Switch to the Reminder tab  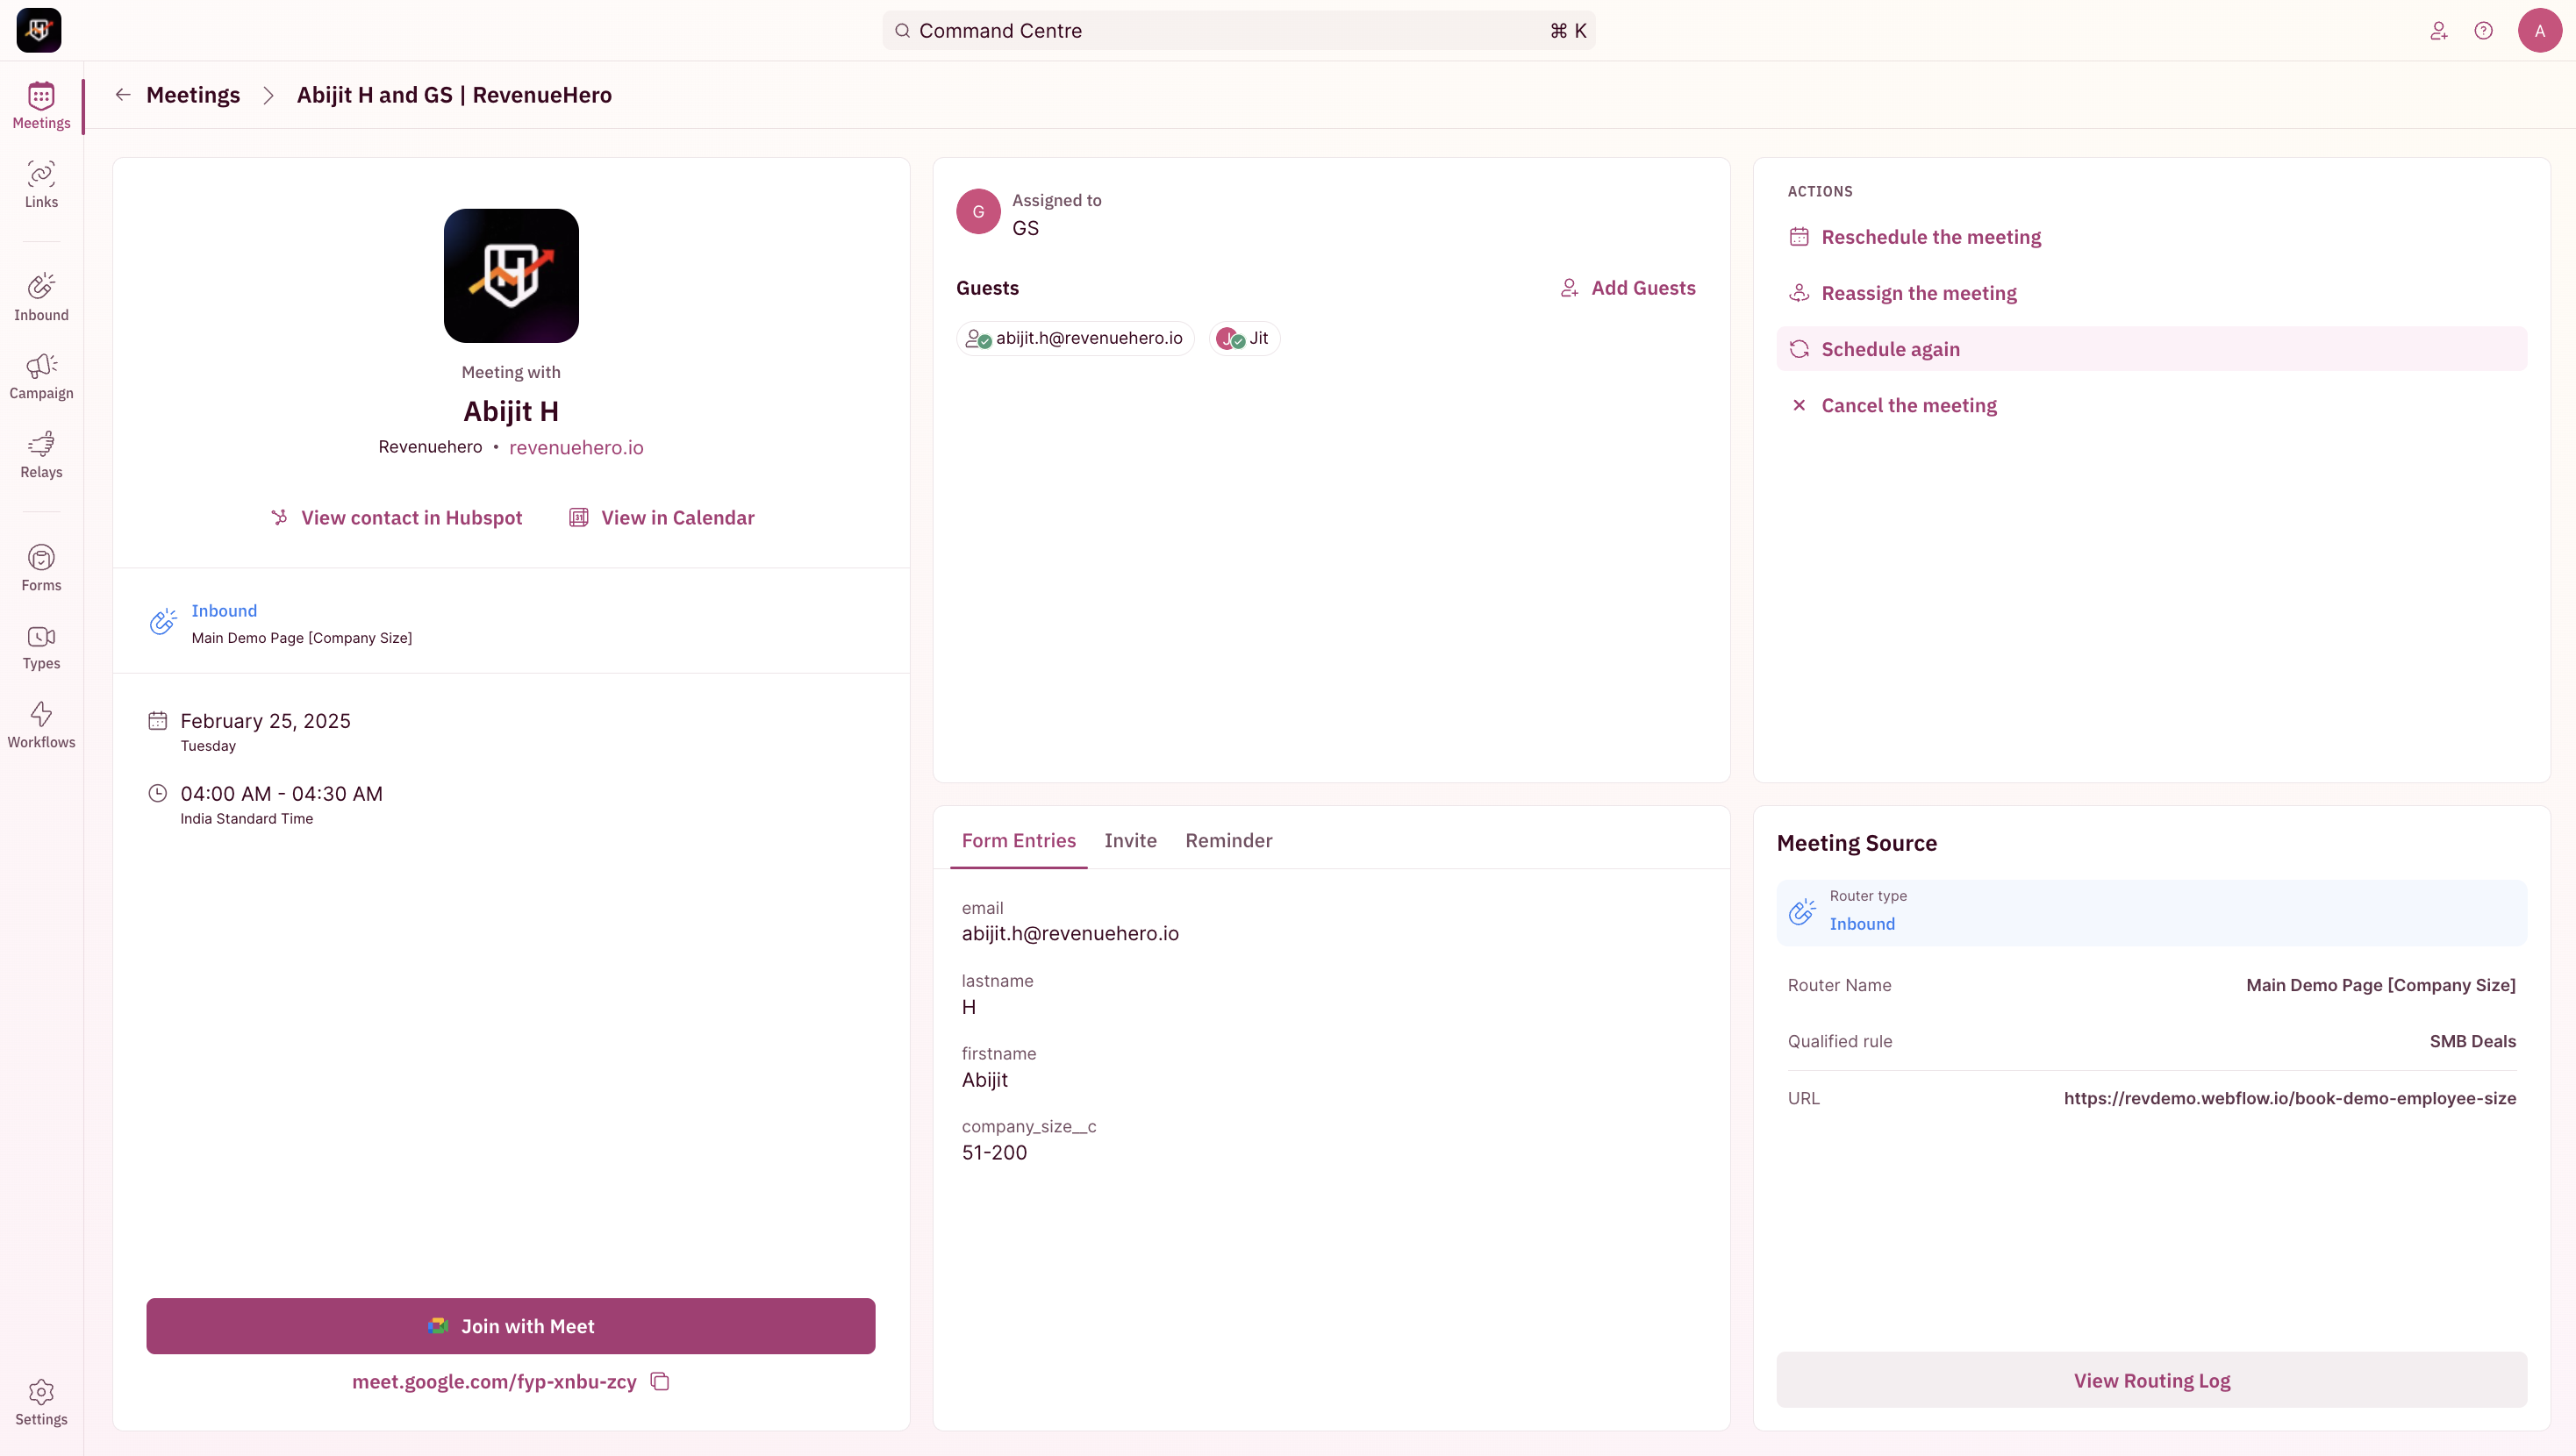pos(1229,840)
